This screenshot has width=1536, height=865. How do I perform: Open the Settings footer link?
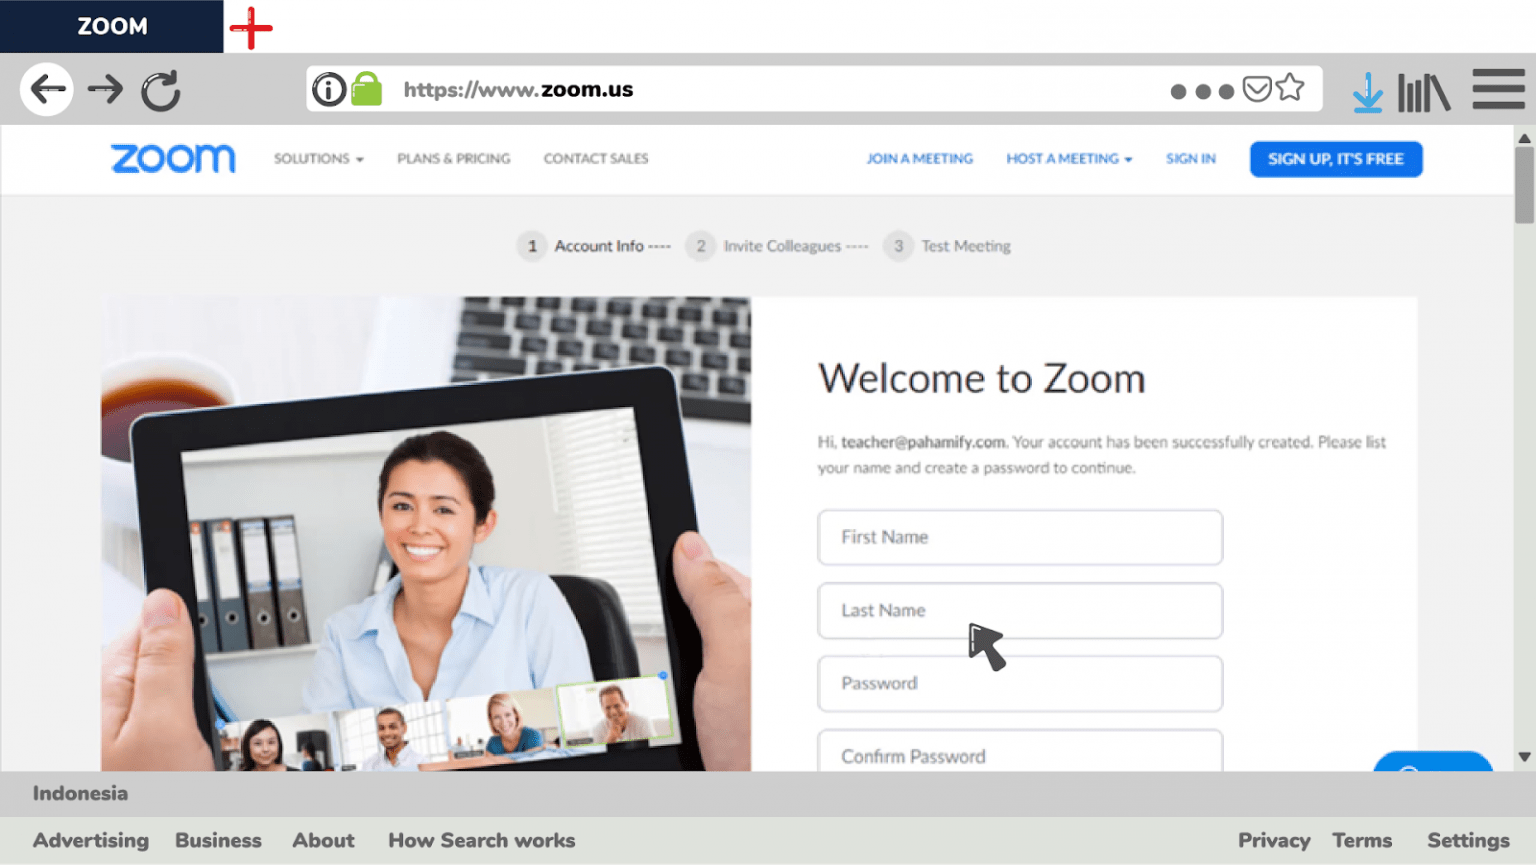pos(1468,840)
